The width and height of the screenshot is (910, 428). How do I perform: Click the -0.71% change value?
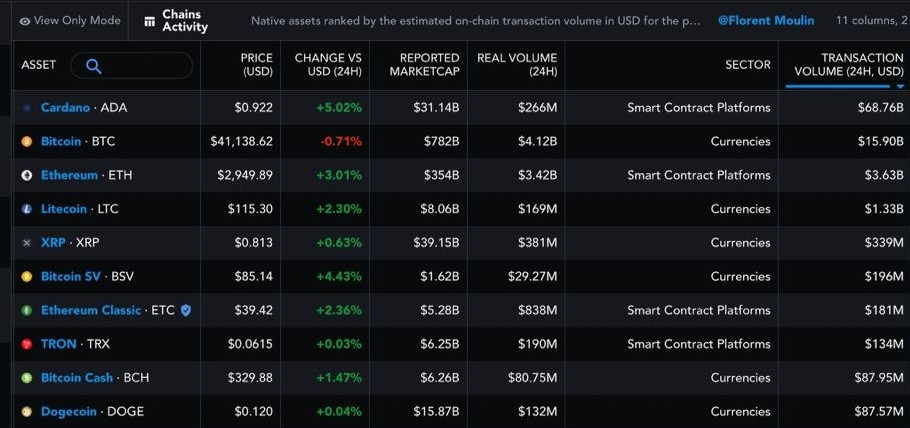[x=339, y=142]
